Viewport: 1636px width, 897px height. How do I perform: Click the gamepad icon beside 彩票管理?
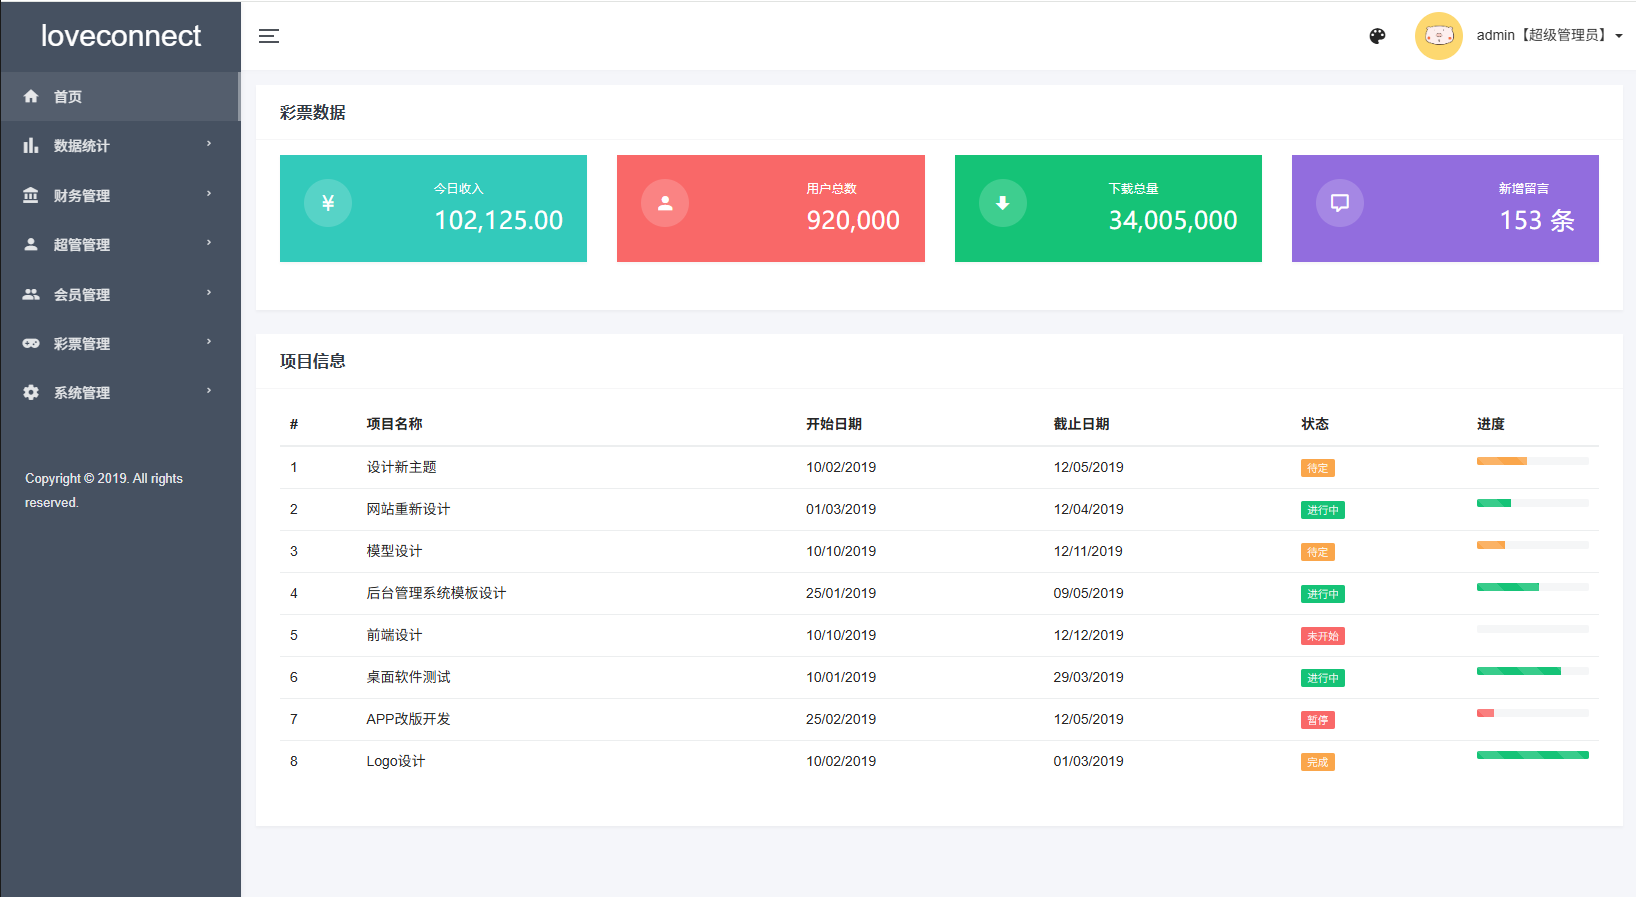[x=31, y=344]
